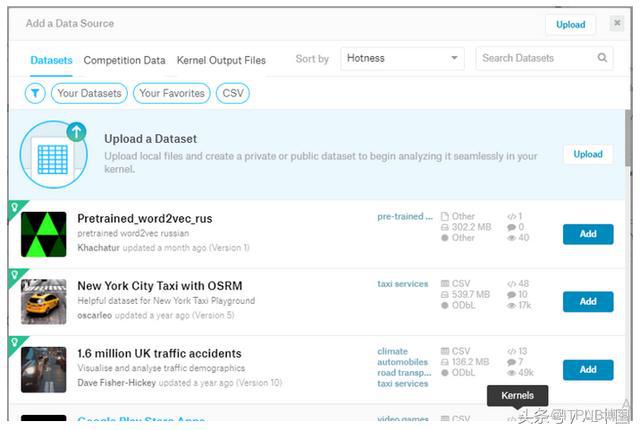
Task: Click the magnifier icon in Search Datasets
Action: coord(602,58)
